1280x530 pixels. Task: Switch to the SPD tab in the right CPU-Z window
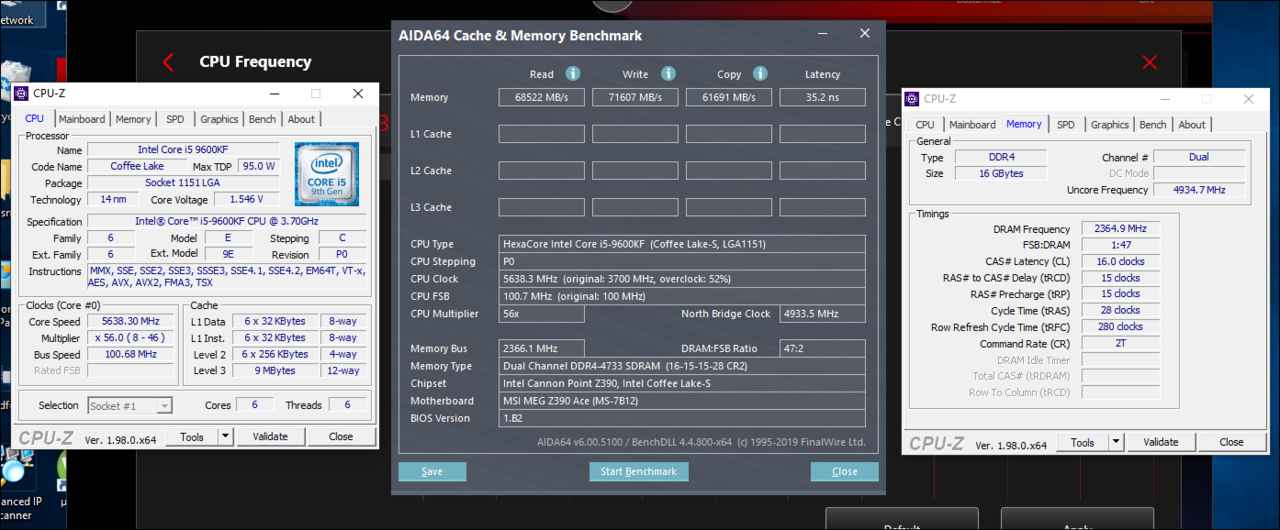1066,125
